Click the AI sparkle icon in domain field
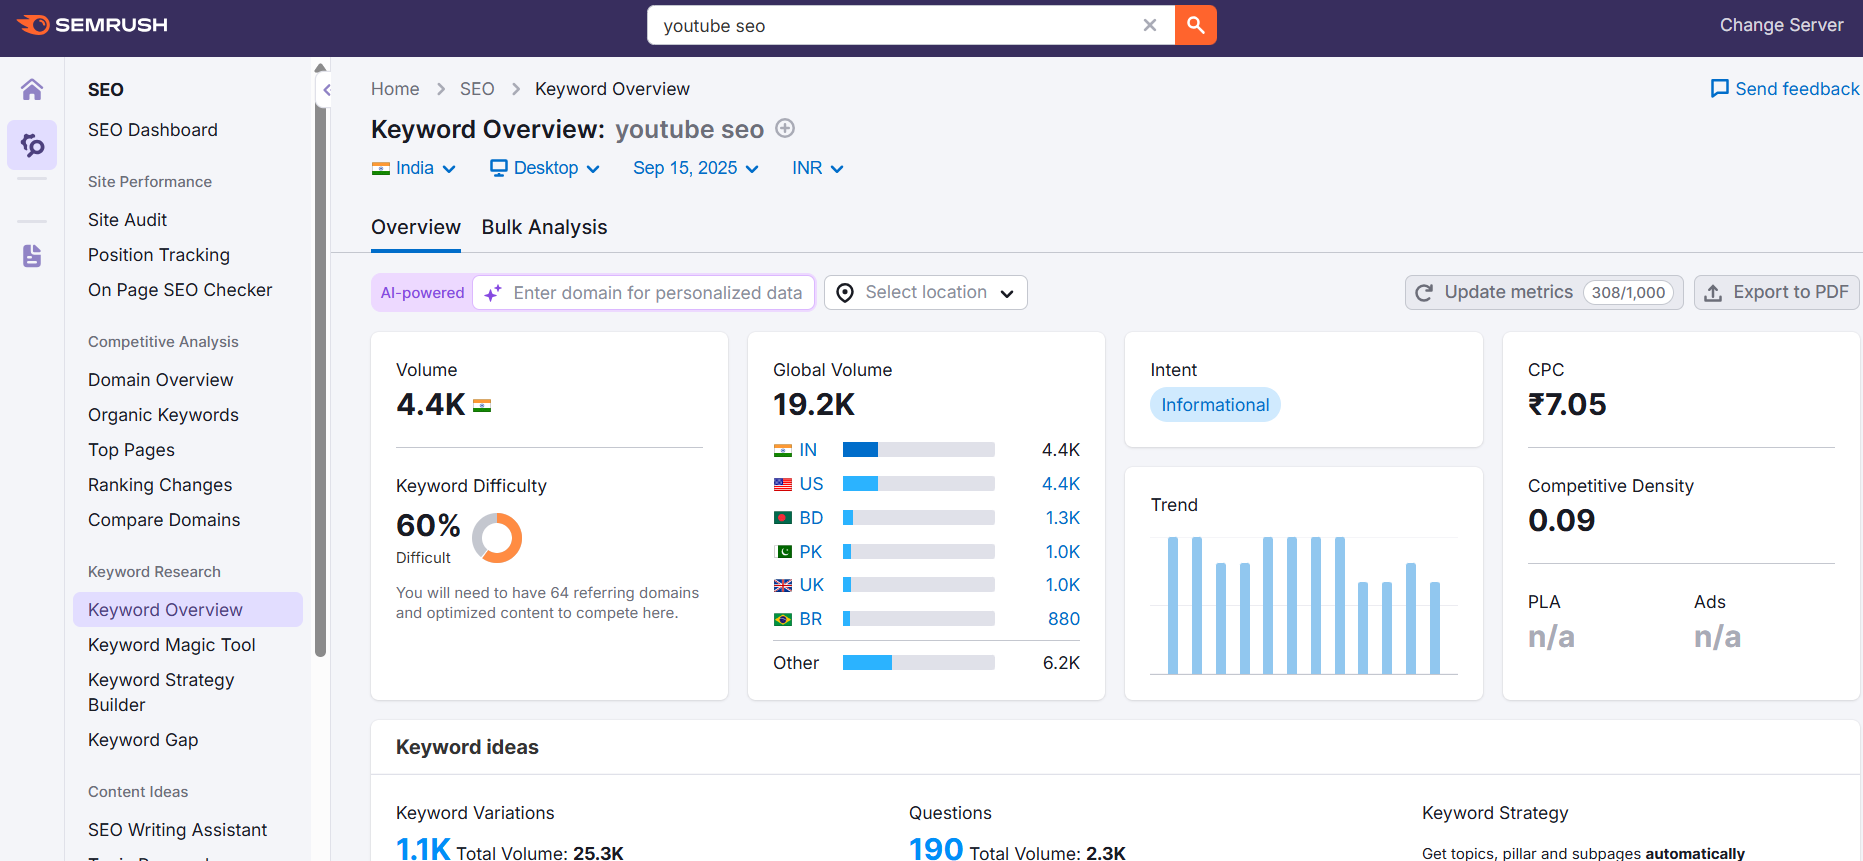The image size is (1863, 861). [493, 293]
